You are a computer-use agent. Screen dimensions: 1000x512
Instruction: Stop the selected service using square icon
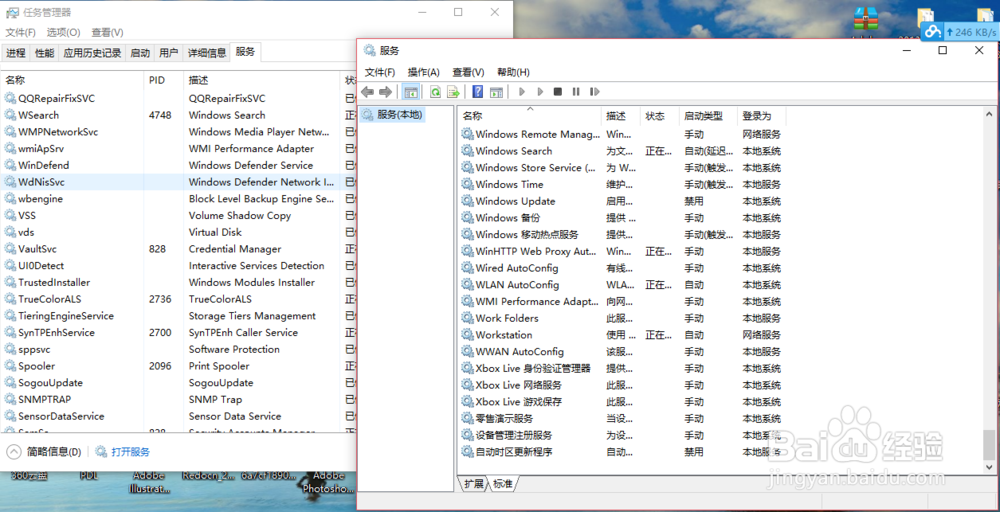[x=557, y=92]
